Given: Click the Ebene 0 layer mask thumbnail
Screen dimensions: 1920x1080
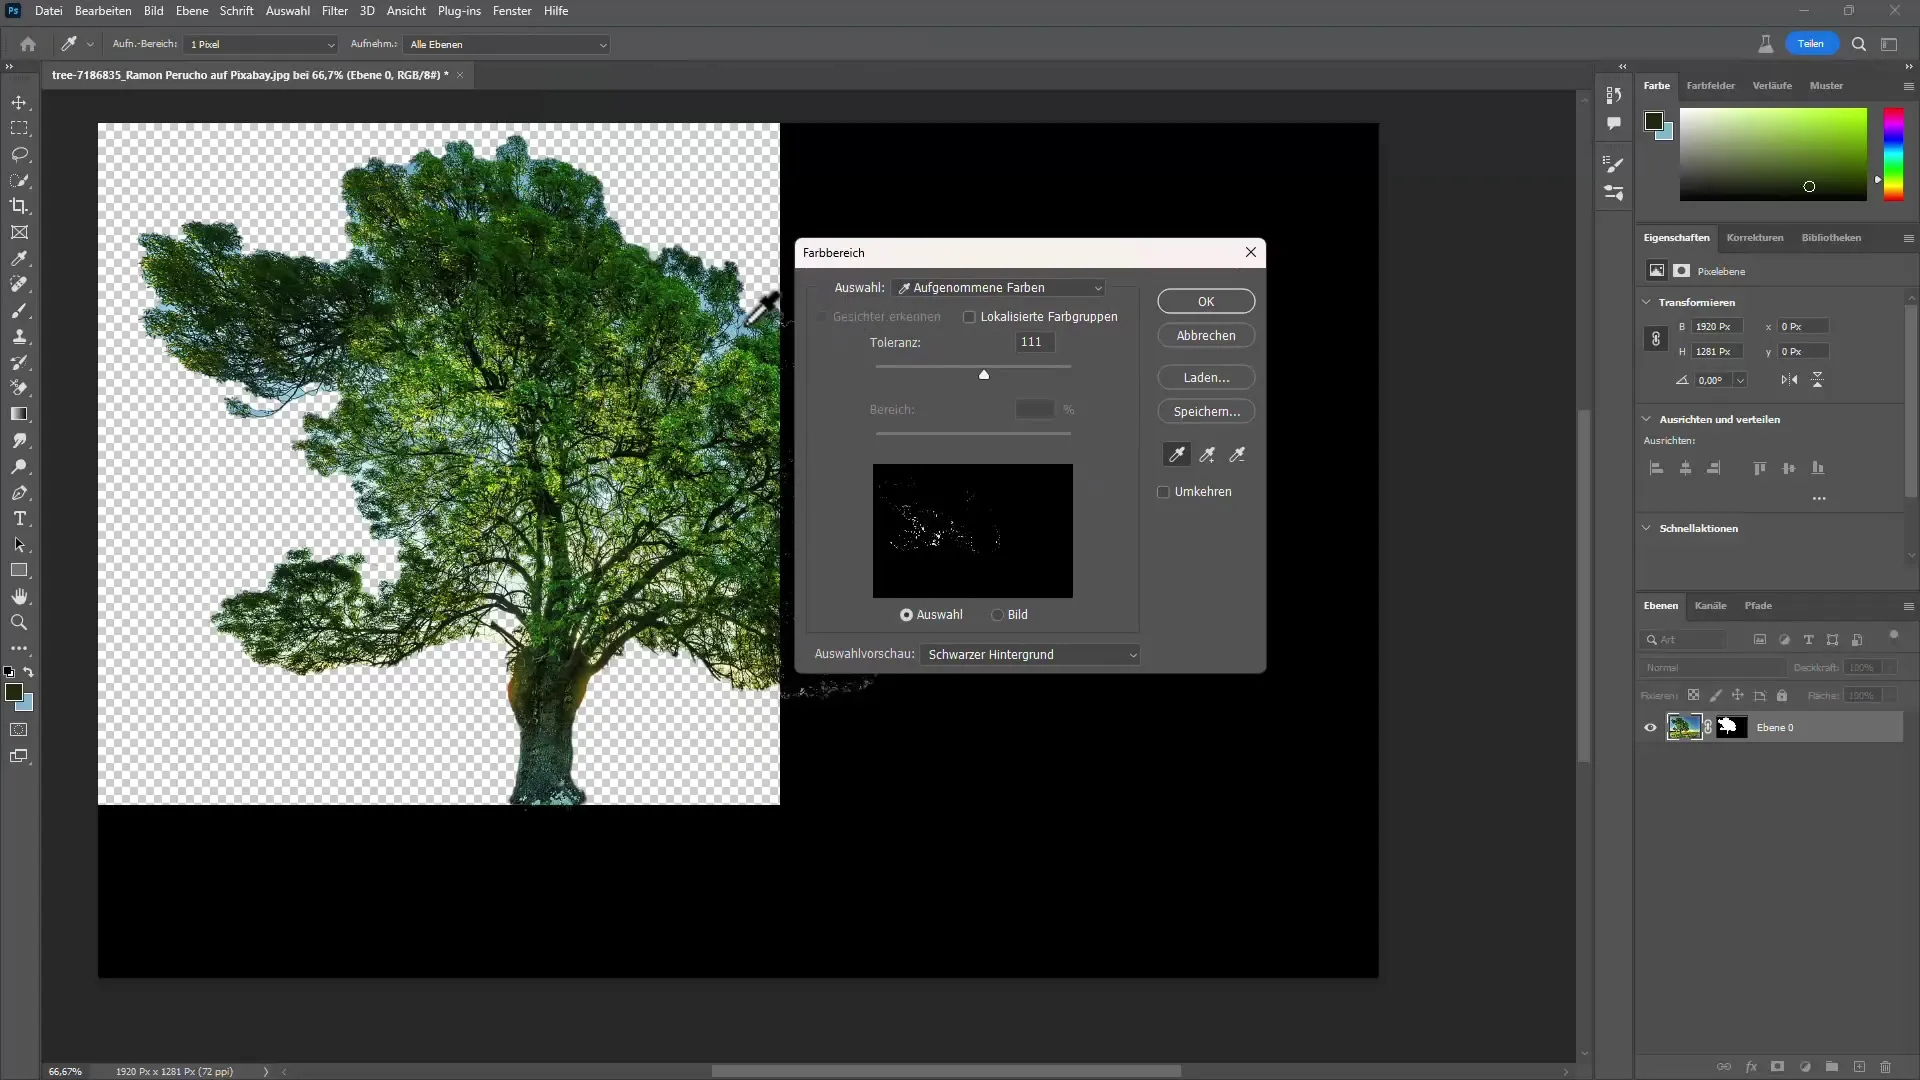Looking at the screenshot, I should point(1731,728).
